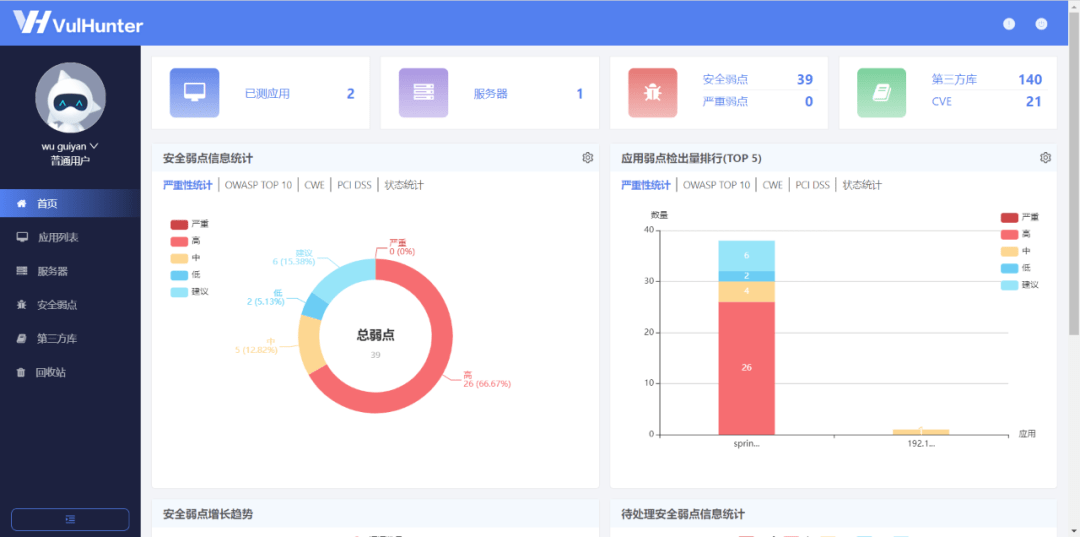Collapse the sidebar with the bottom toggle button

tap(70, 519)
